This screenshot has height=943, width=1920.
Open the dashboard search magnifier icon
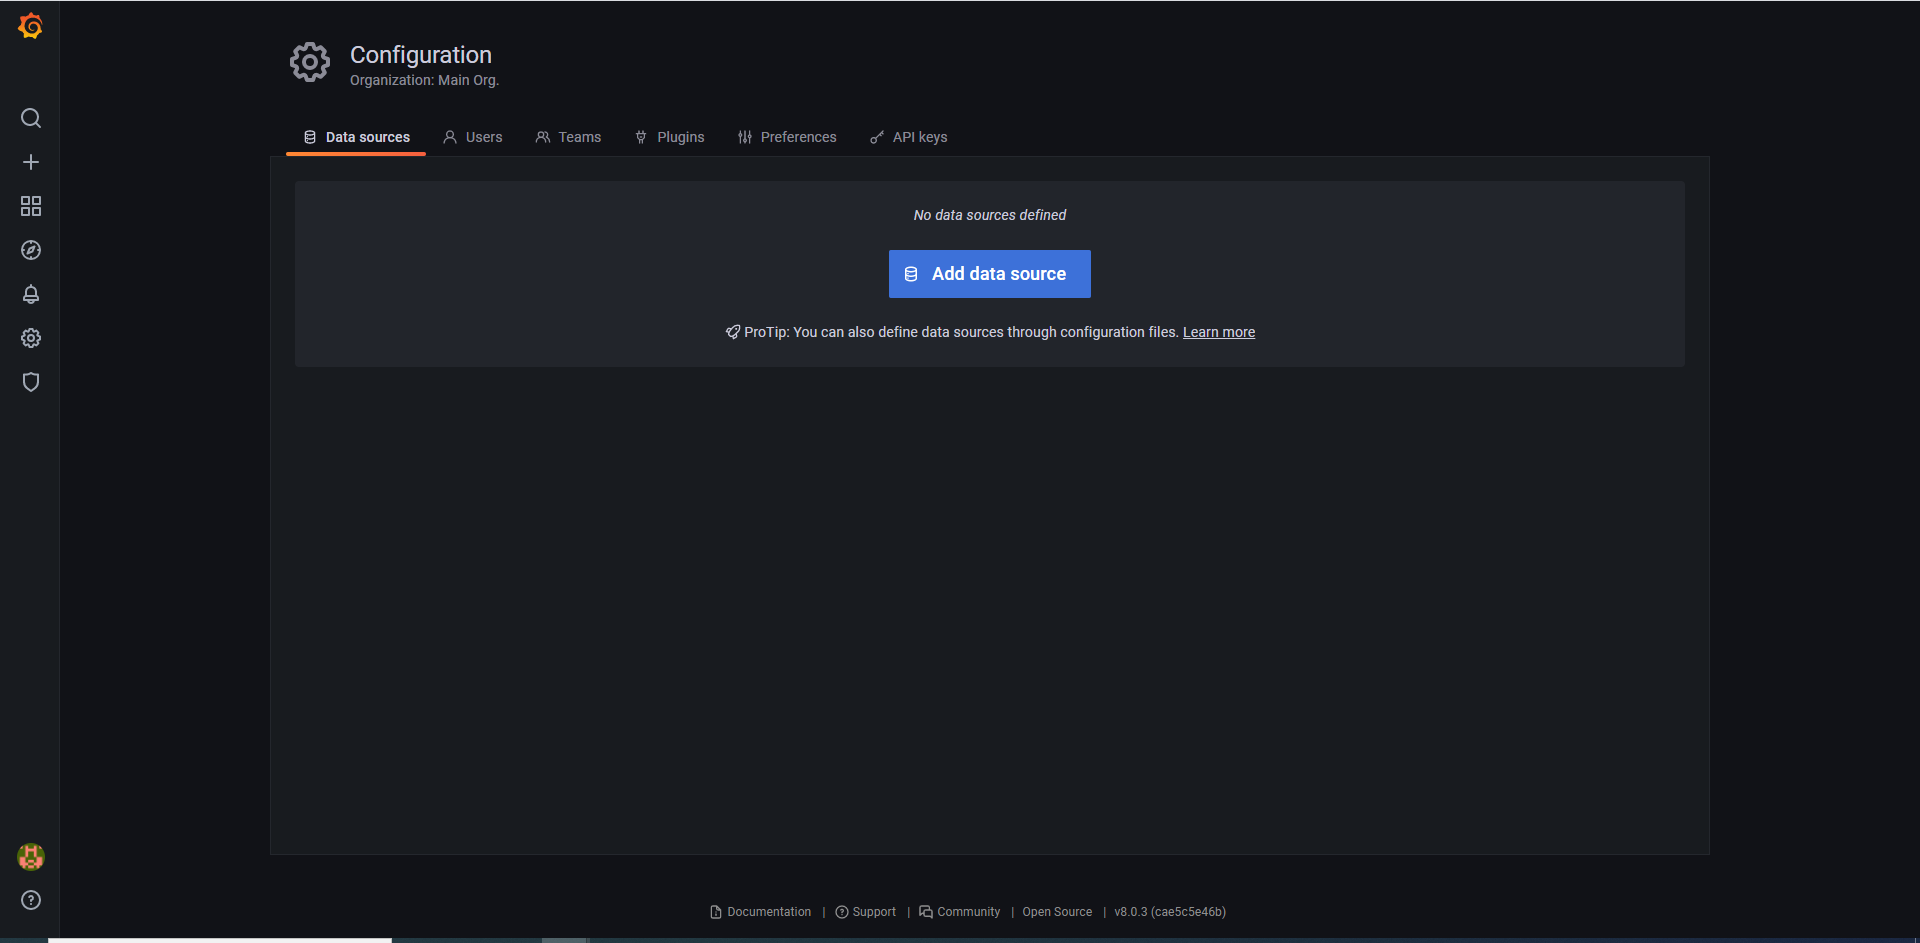pos(31,118)
